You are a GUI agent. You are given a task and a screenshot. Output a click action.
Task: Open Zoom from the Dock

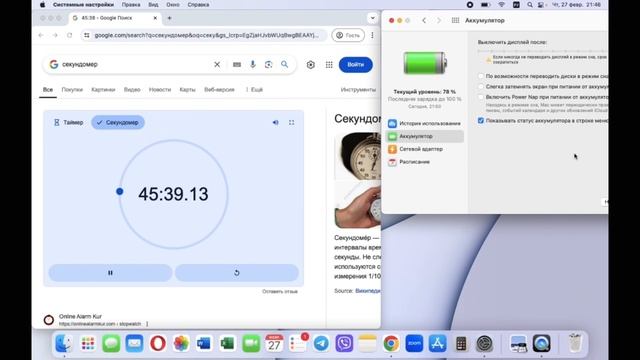point(414,343)
